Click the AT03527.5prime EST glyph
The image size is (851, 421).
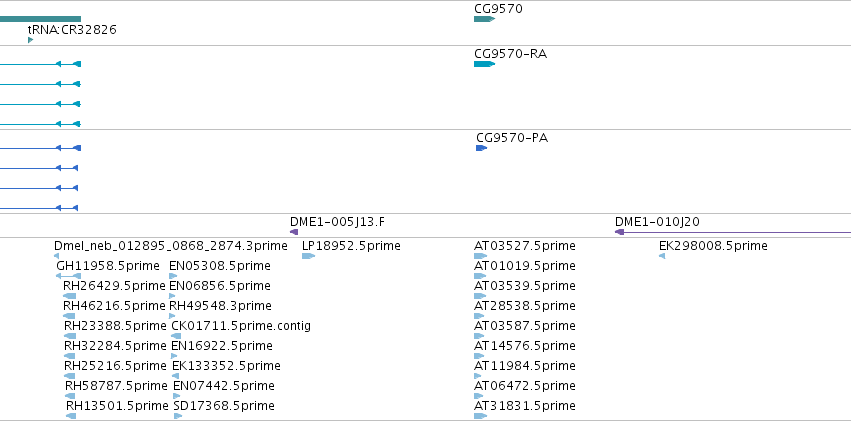click(x=480, y=256)
